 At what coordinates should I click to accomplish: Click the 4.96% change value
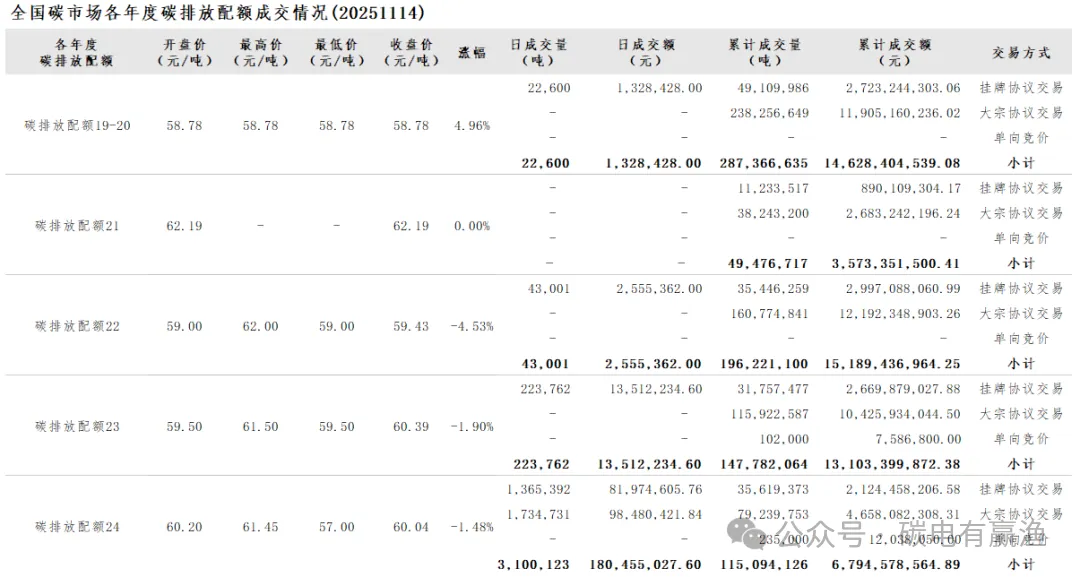click(x=472, y=126)
